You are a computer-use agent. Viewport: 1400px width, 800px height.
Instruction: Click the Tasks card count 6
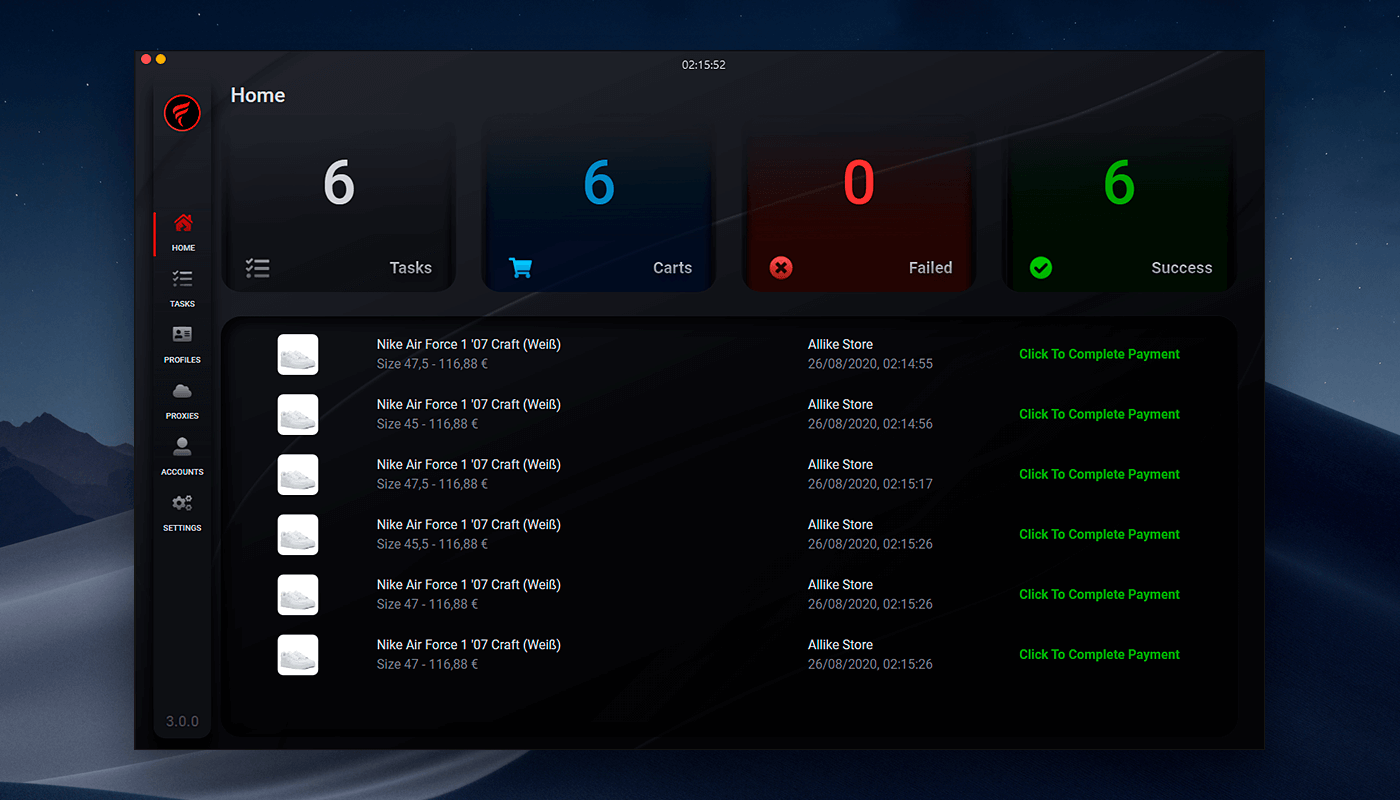pyautogui.click(x=339, y=183)
